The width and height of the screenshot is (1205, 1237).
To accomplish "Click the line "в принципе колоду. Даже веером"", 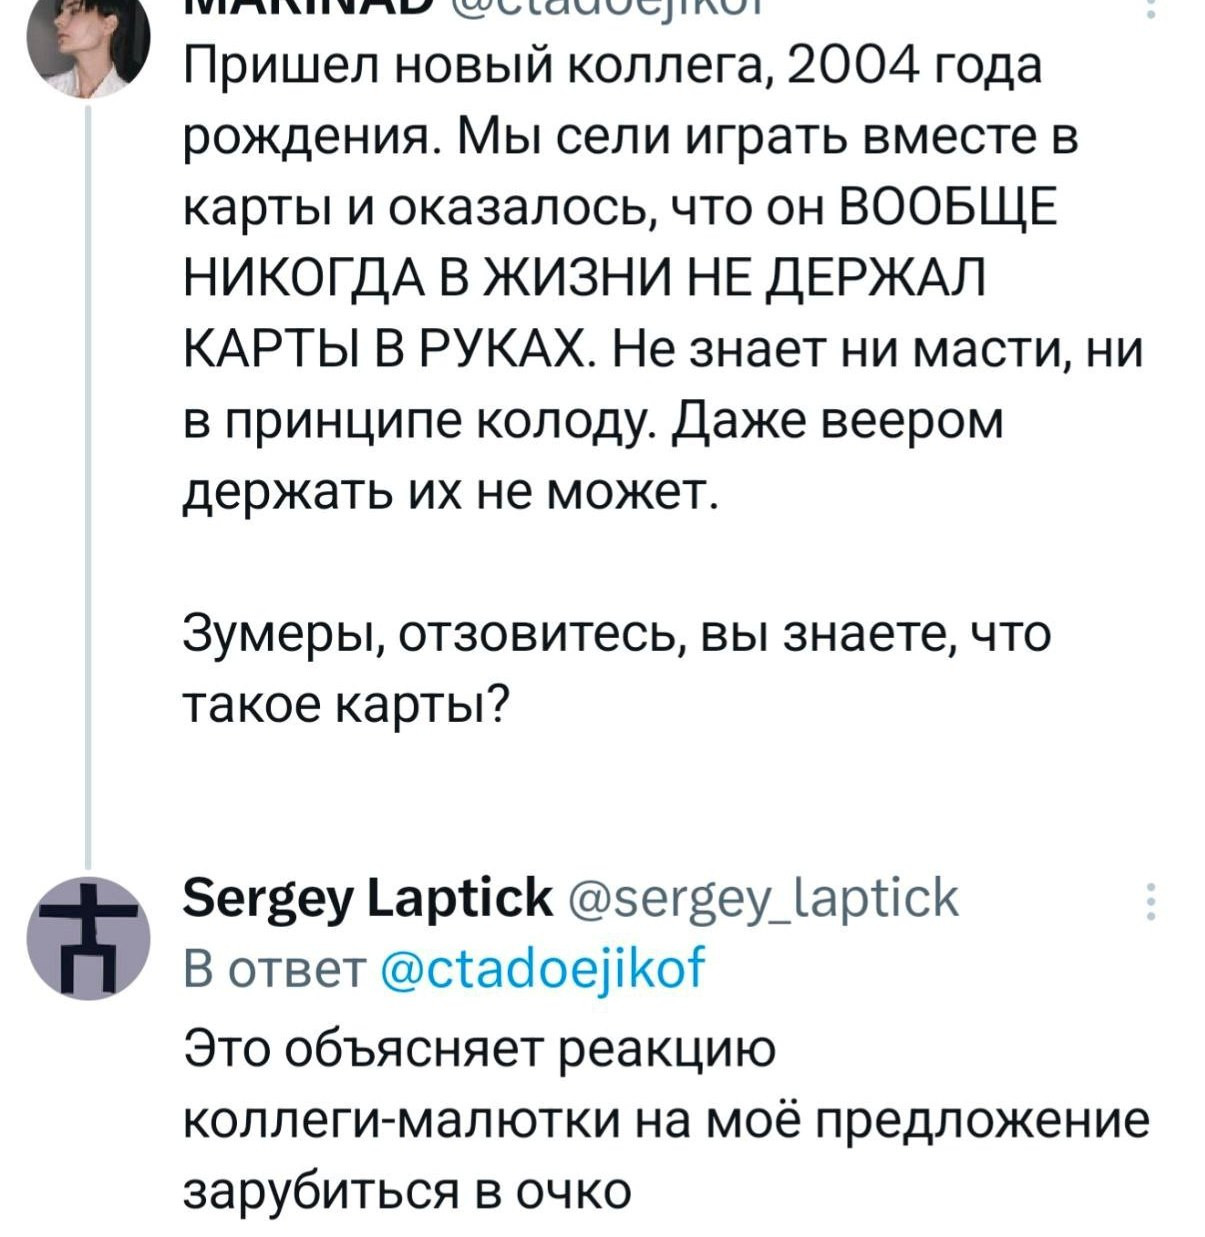I will 593,421.
